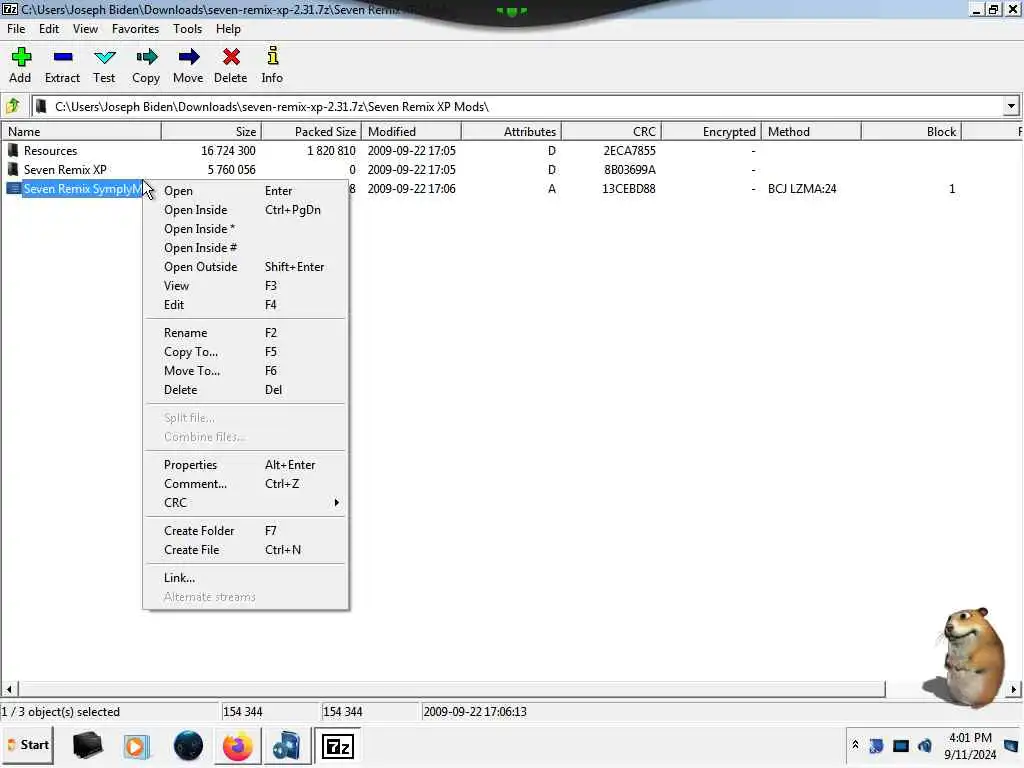Click the up-folder arrow beside address bar
The width and height of the screenshot is (1024, 768).
(13, 106)
